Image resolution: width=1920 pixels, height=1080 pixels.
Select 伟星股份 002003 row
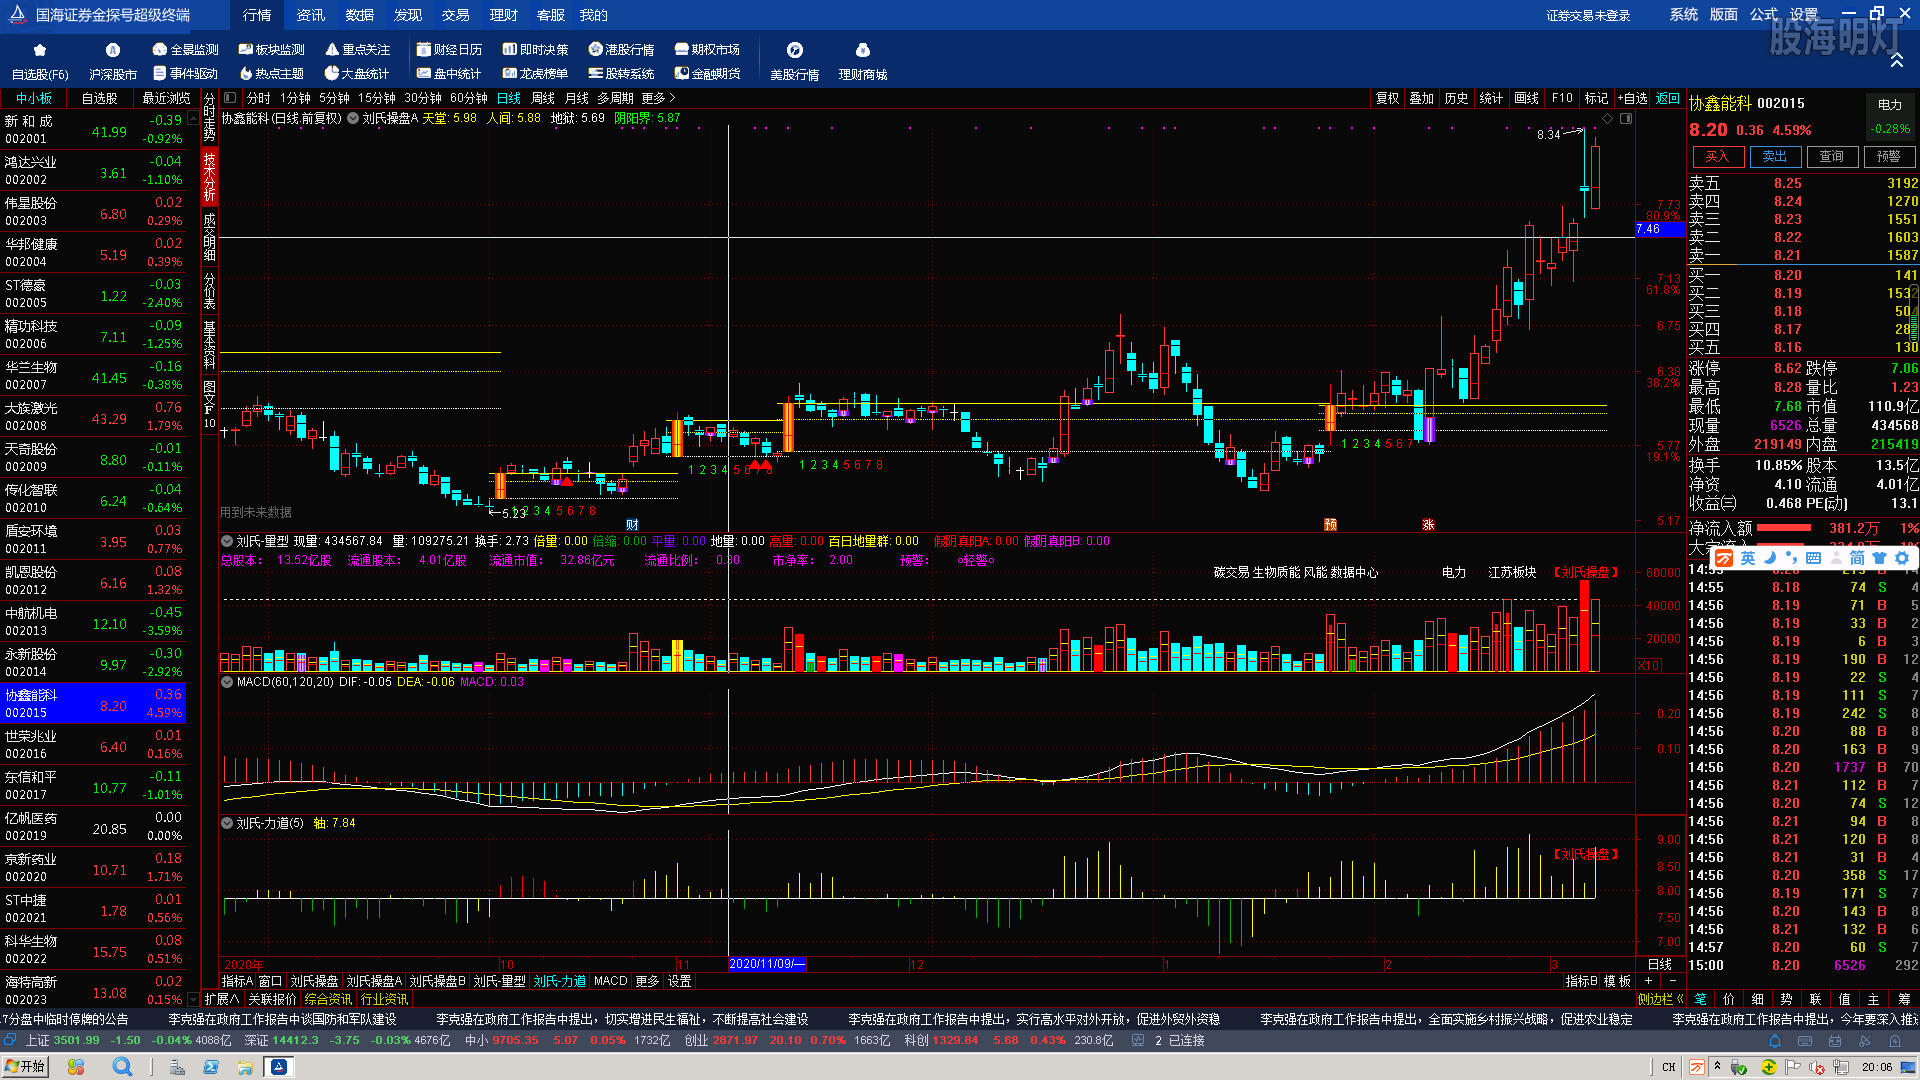(93, 211)
